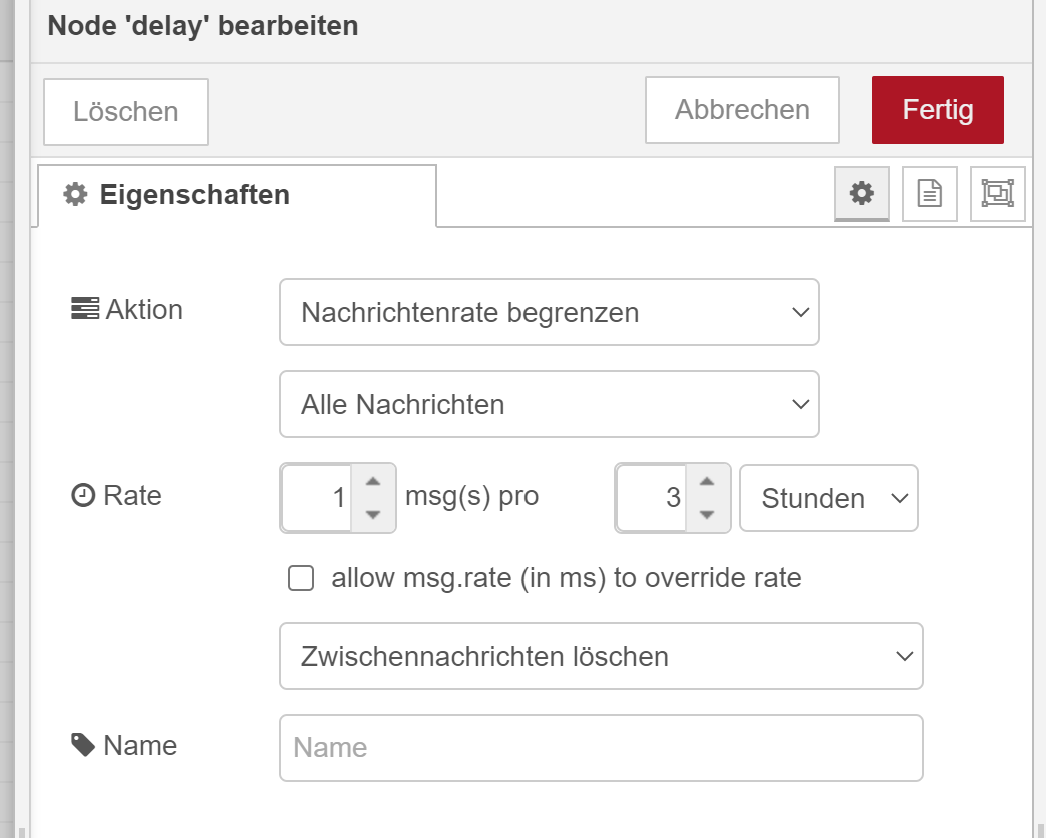Open node appearance settings icon
Viewport: 1046px width, 838px height.
pyautogui.click(x=997, y=193)
